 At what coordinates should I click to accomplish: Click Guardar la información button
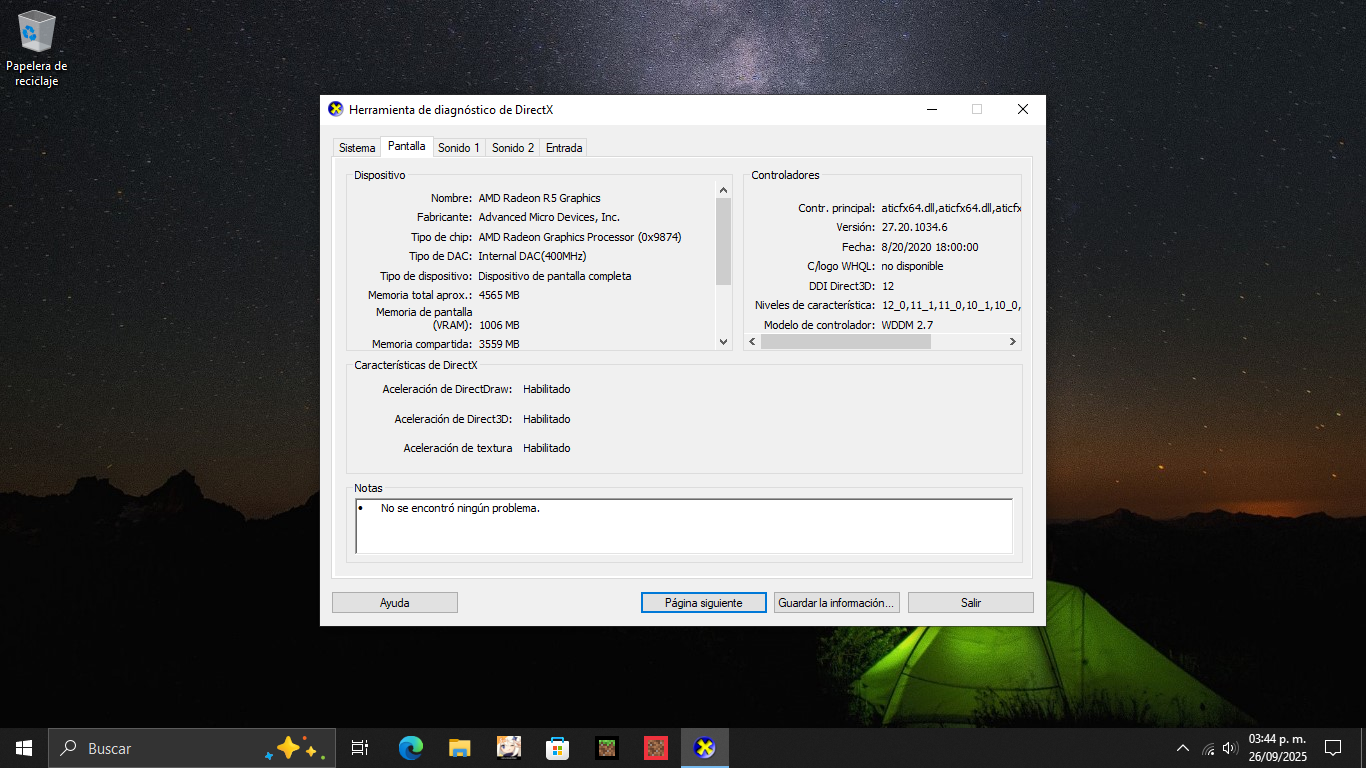(836, 603)
